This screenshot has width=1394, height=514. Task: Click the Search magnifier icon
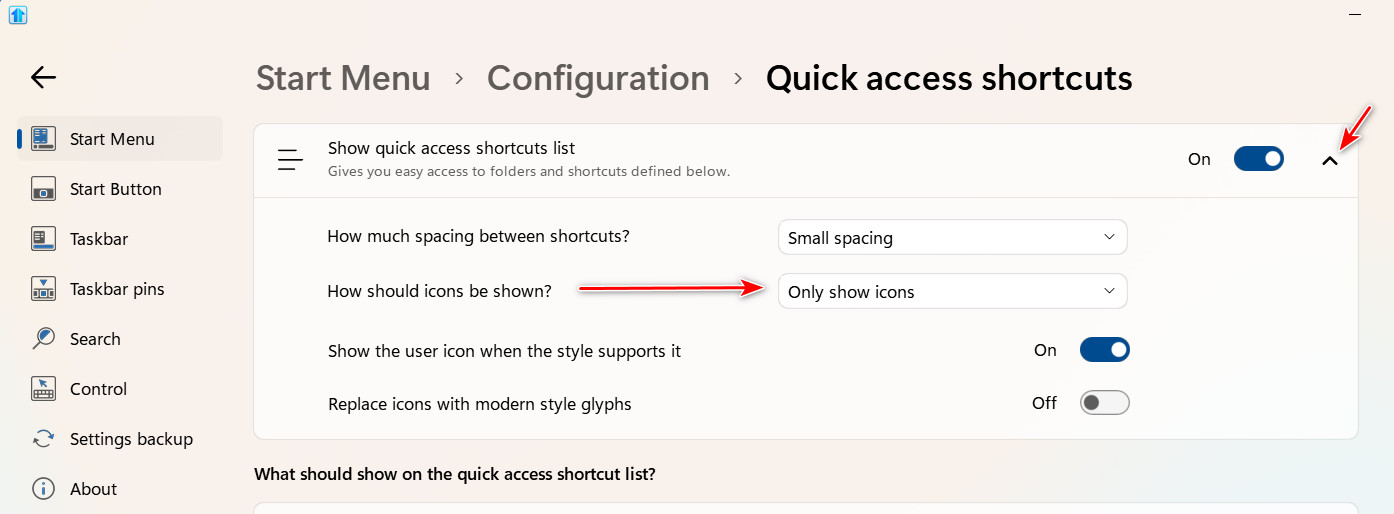pos(43,339)
